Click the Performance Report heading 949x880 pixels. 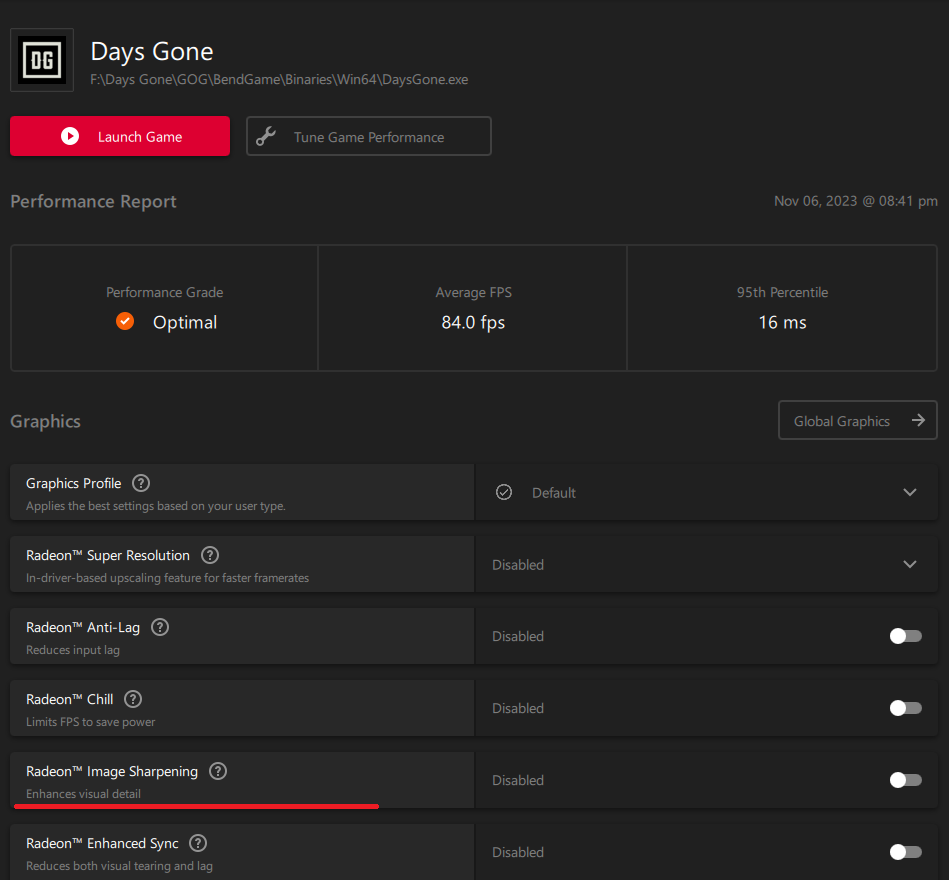(93, 202)
